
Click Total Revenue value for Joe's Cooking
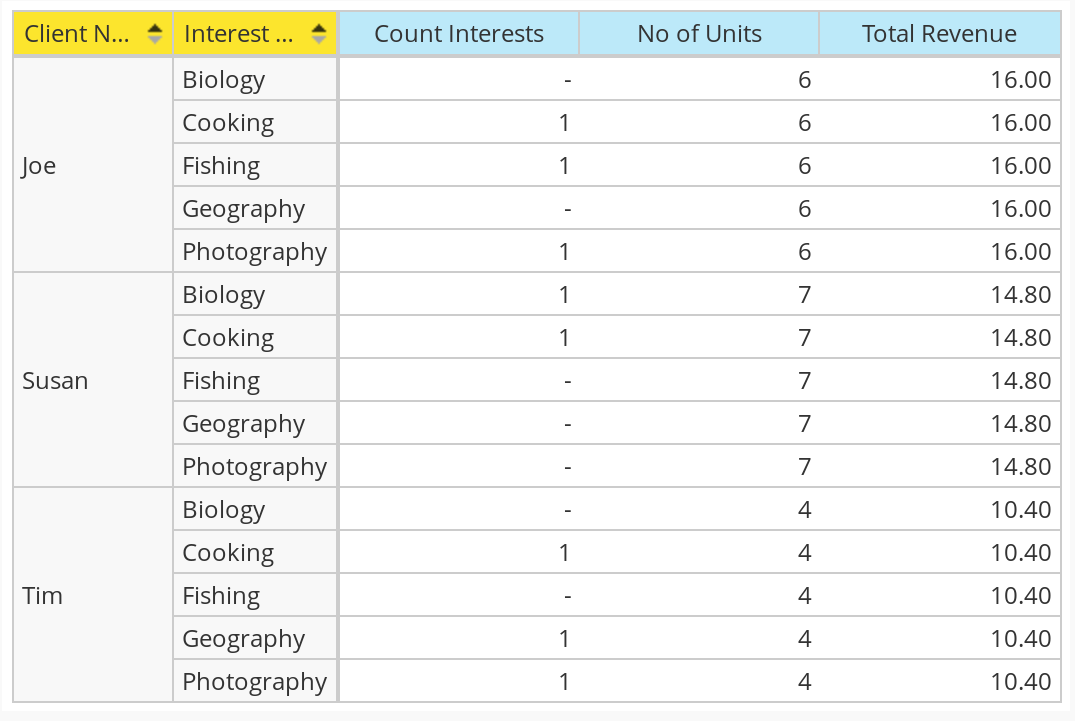940,123
